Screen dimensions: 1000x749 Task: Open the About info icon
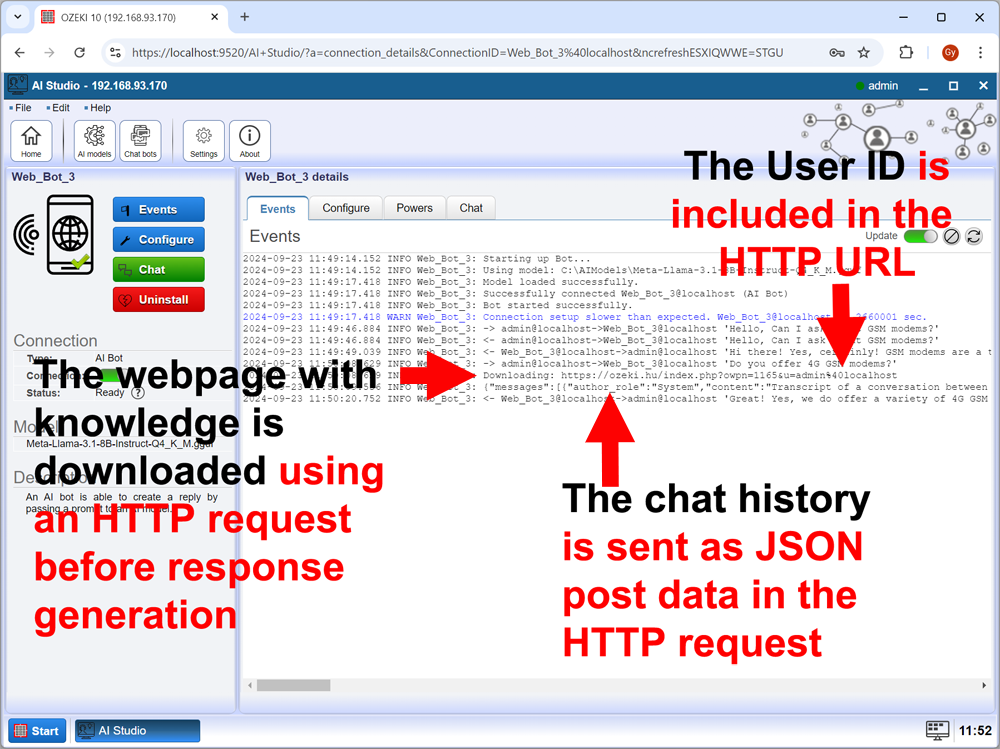click(x=249, y=140)
